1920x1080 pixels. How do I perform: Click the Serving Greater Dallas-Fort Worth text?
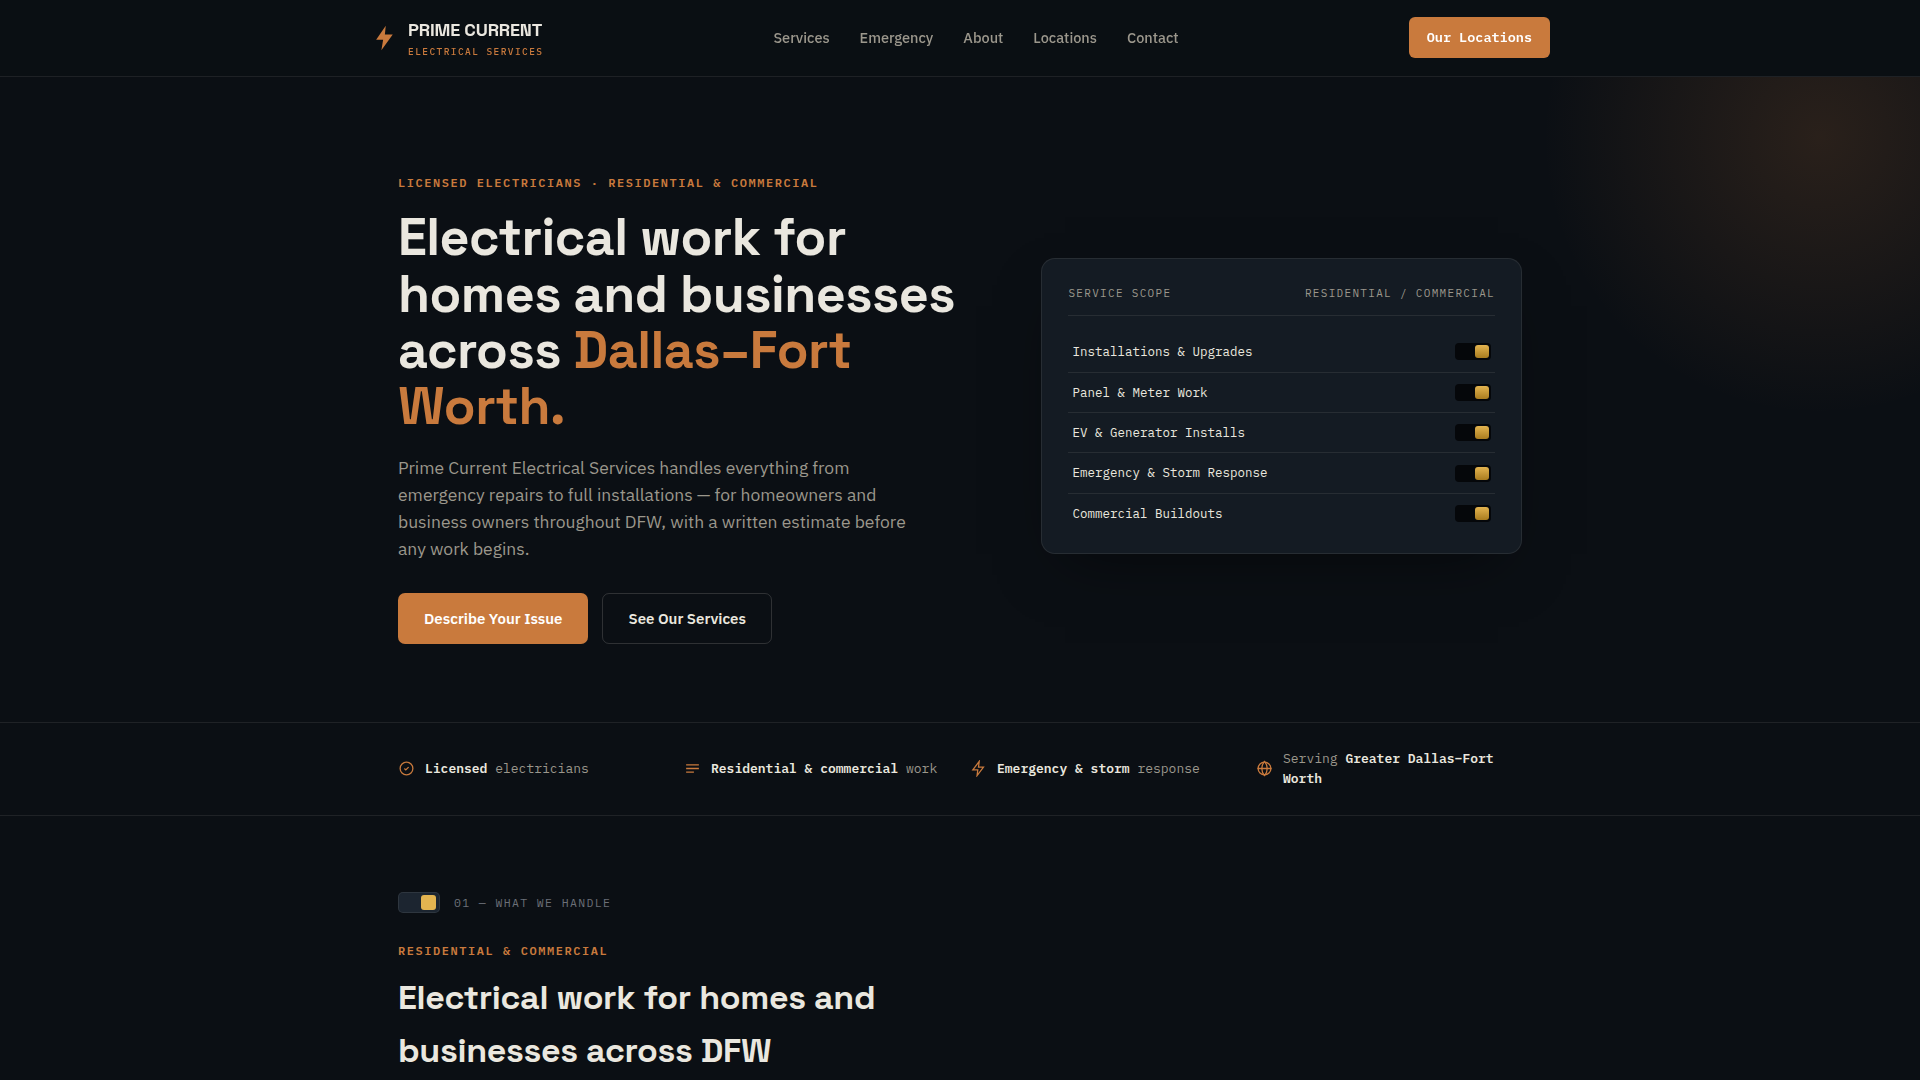(1388, 769)
